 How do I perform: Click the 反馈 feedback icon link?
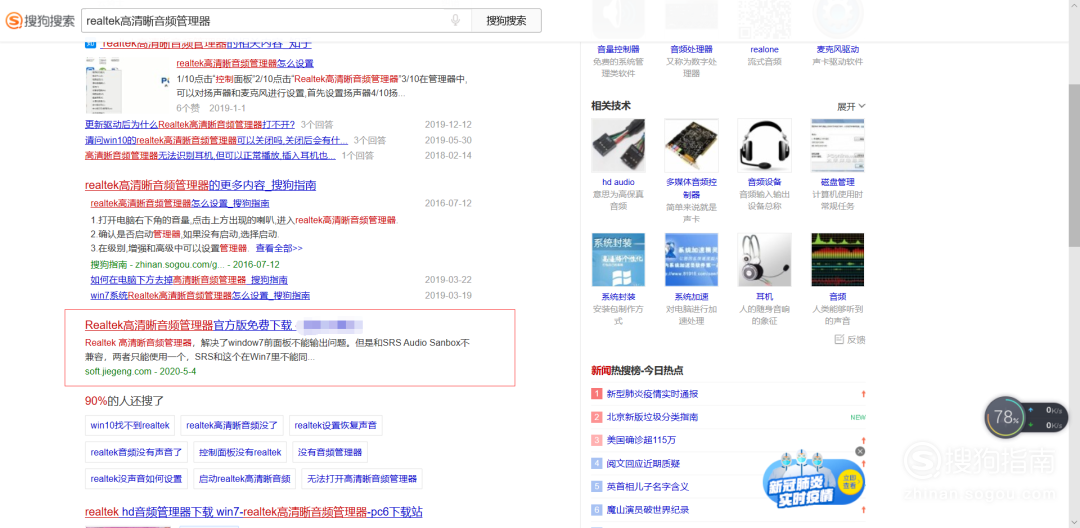[x=850, y=339]
